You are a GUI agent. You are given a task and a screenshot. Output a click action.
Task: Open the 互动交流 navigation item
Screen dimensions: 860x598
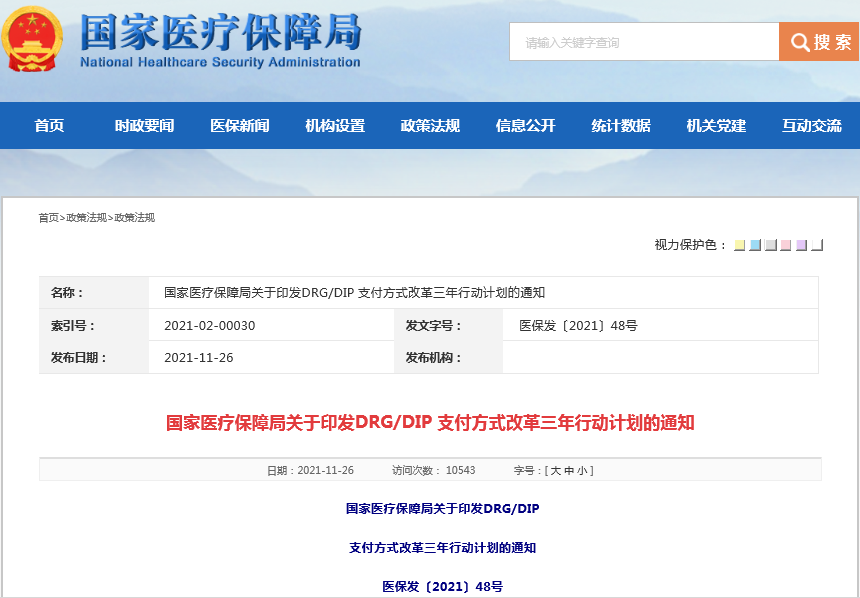click(812, 126)
